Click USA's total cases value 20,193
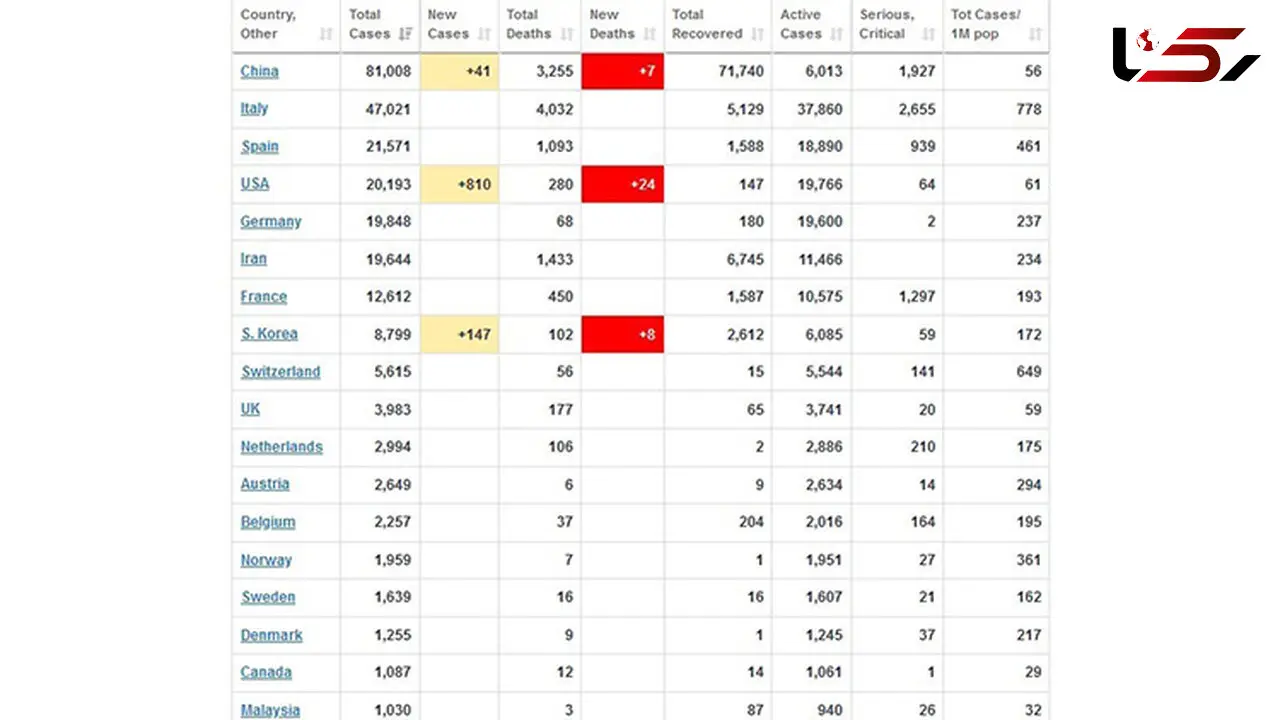The image size is (1280, 720). click(x=389, y=184)
